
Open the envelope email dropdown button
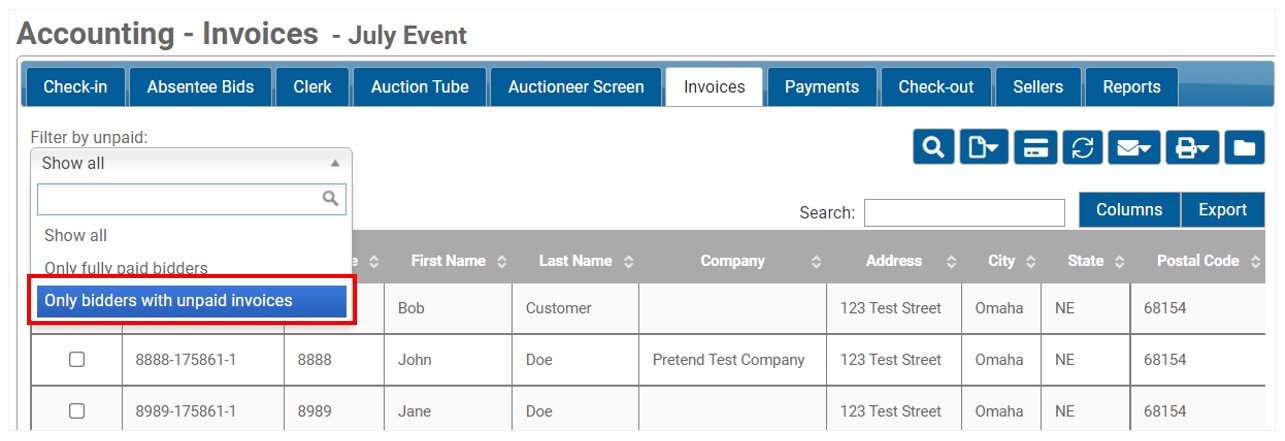[1133, 148]
